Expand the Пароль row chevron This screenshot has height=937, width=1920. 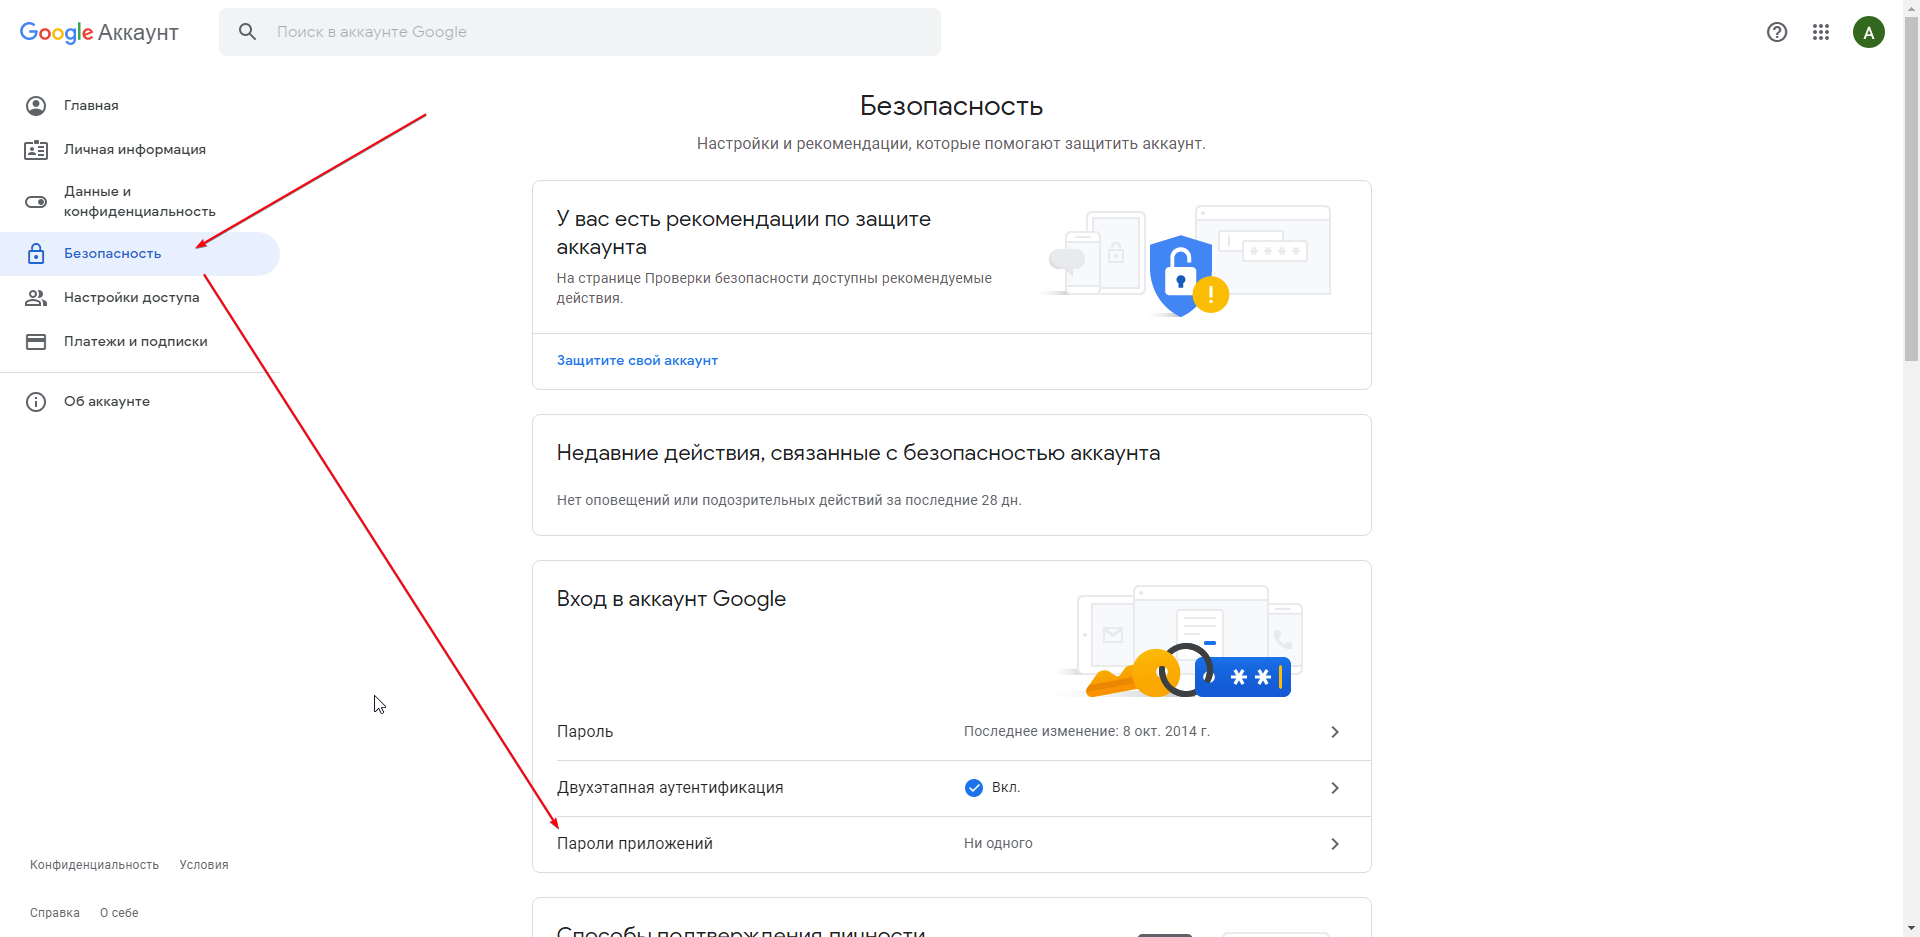tap(1335, 732)
